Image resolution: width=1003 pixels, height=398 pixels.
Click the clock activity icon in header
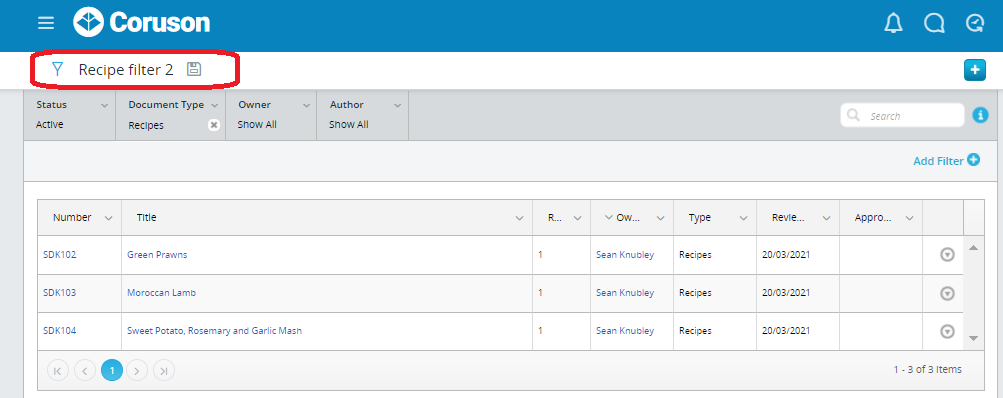pyautogui.click(x=975, y=24)
